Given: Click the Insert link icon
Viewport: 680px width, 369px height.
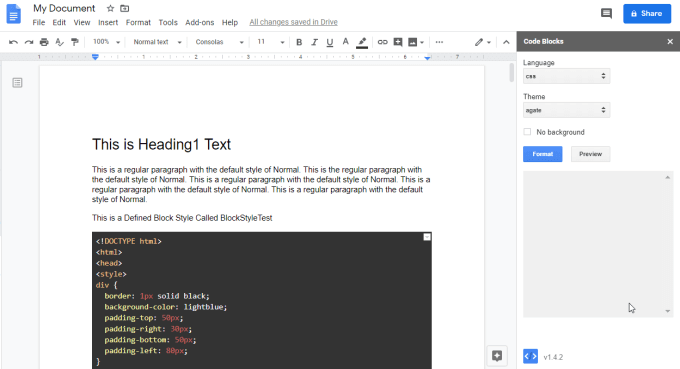Looking at the screenshot, I should pyautogui.click(x=382, y=42).
